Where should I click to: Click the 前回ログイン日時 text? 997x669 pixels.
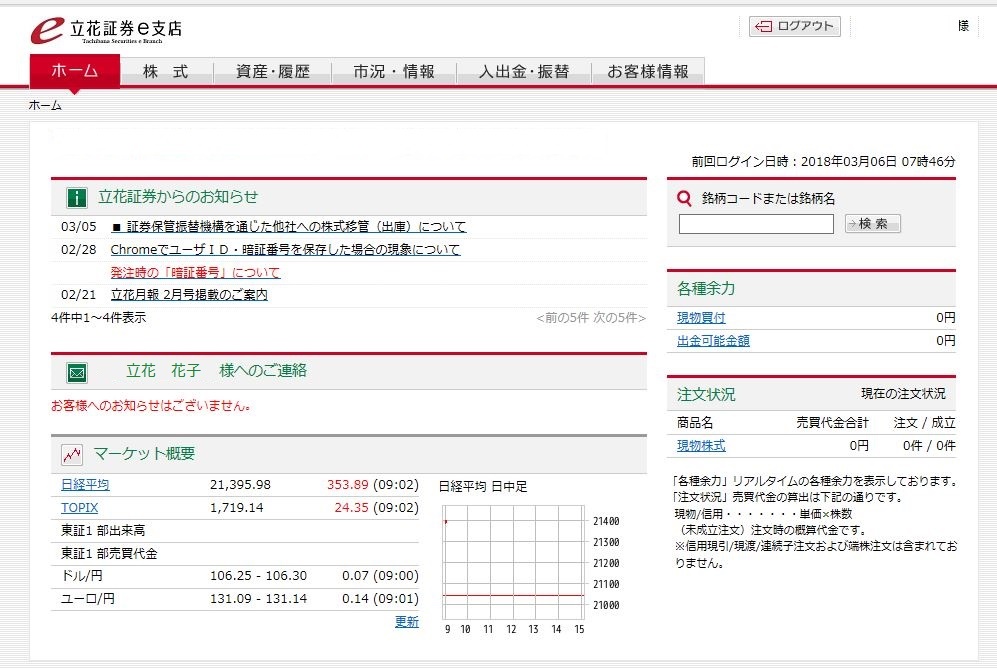(823, 162)
